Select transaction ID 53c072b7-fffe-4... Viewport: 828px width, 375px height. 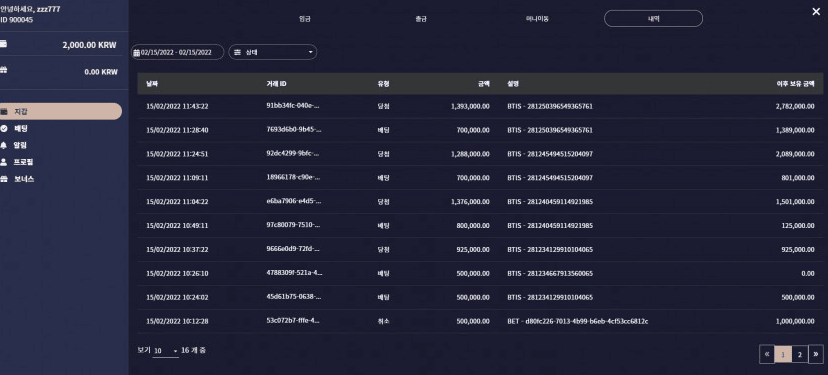click(293, 321)
